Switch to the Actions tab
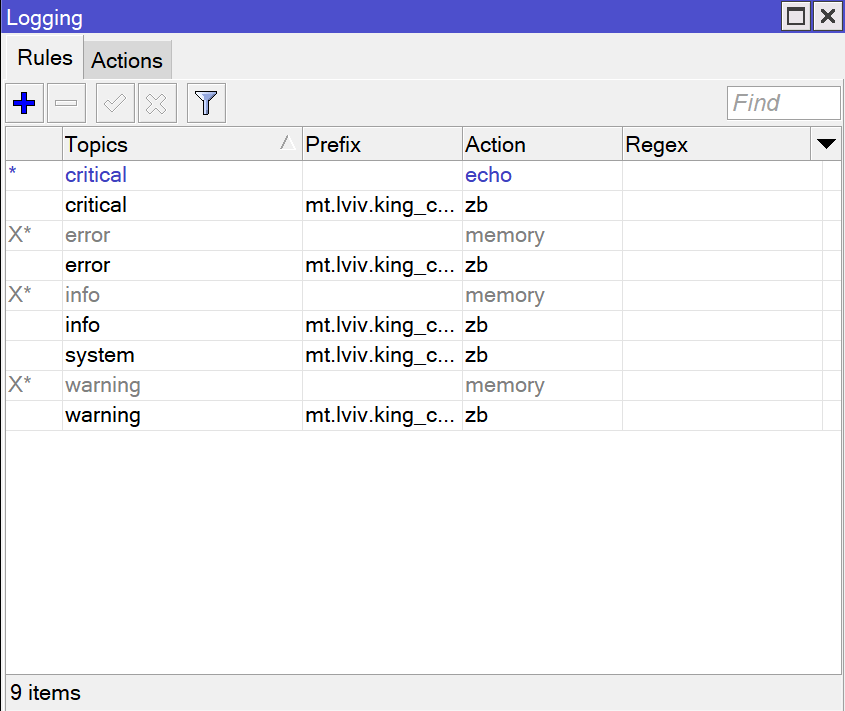 coord(127,60)
